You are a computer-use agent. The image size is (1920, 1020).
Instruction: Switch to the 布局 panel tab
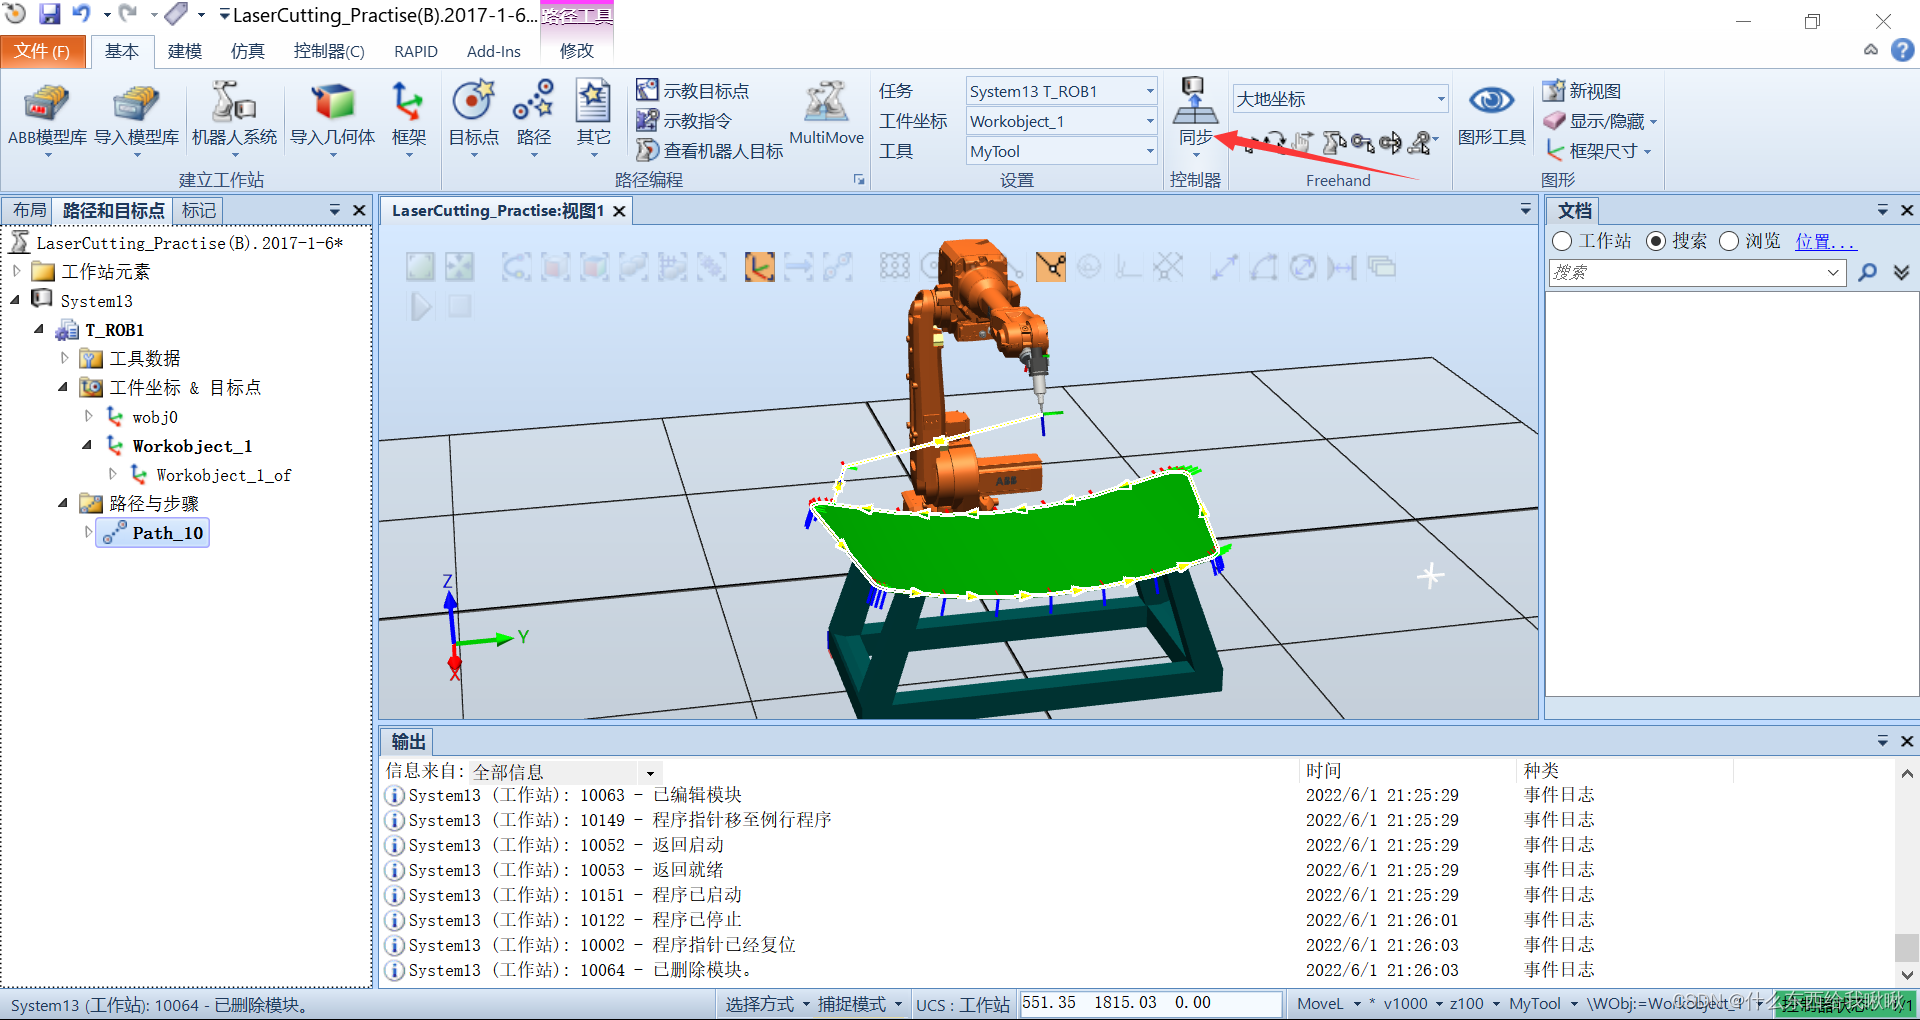pos(29,210)
